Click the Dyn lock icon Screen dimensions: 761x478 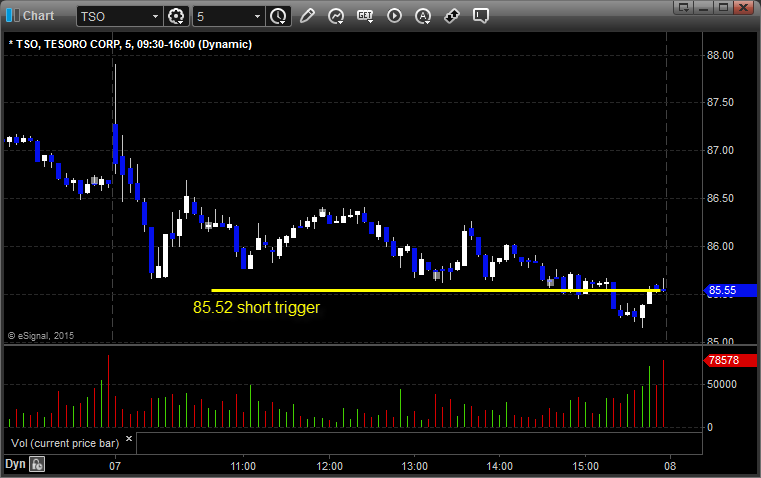pos(37,464)
